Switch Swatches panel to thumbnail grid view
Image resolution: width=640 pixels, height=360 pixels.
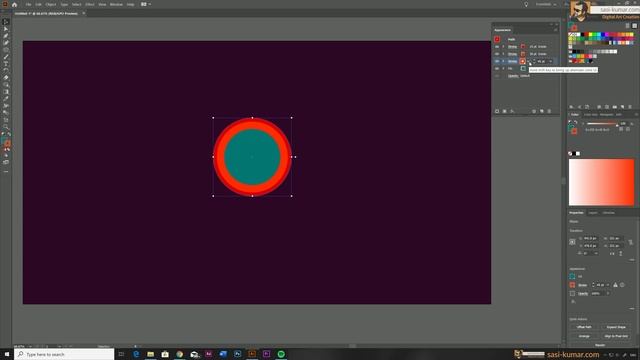pyautogui.click(x=634, y=26)
